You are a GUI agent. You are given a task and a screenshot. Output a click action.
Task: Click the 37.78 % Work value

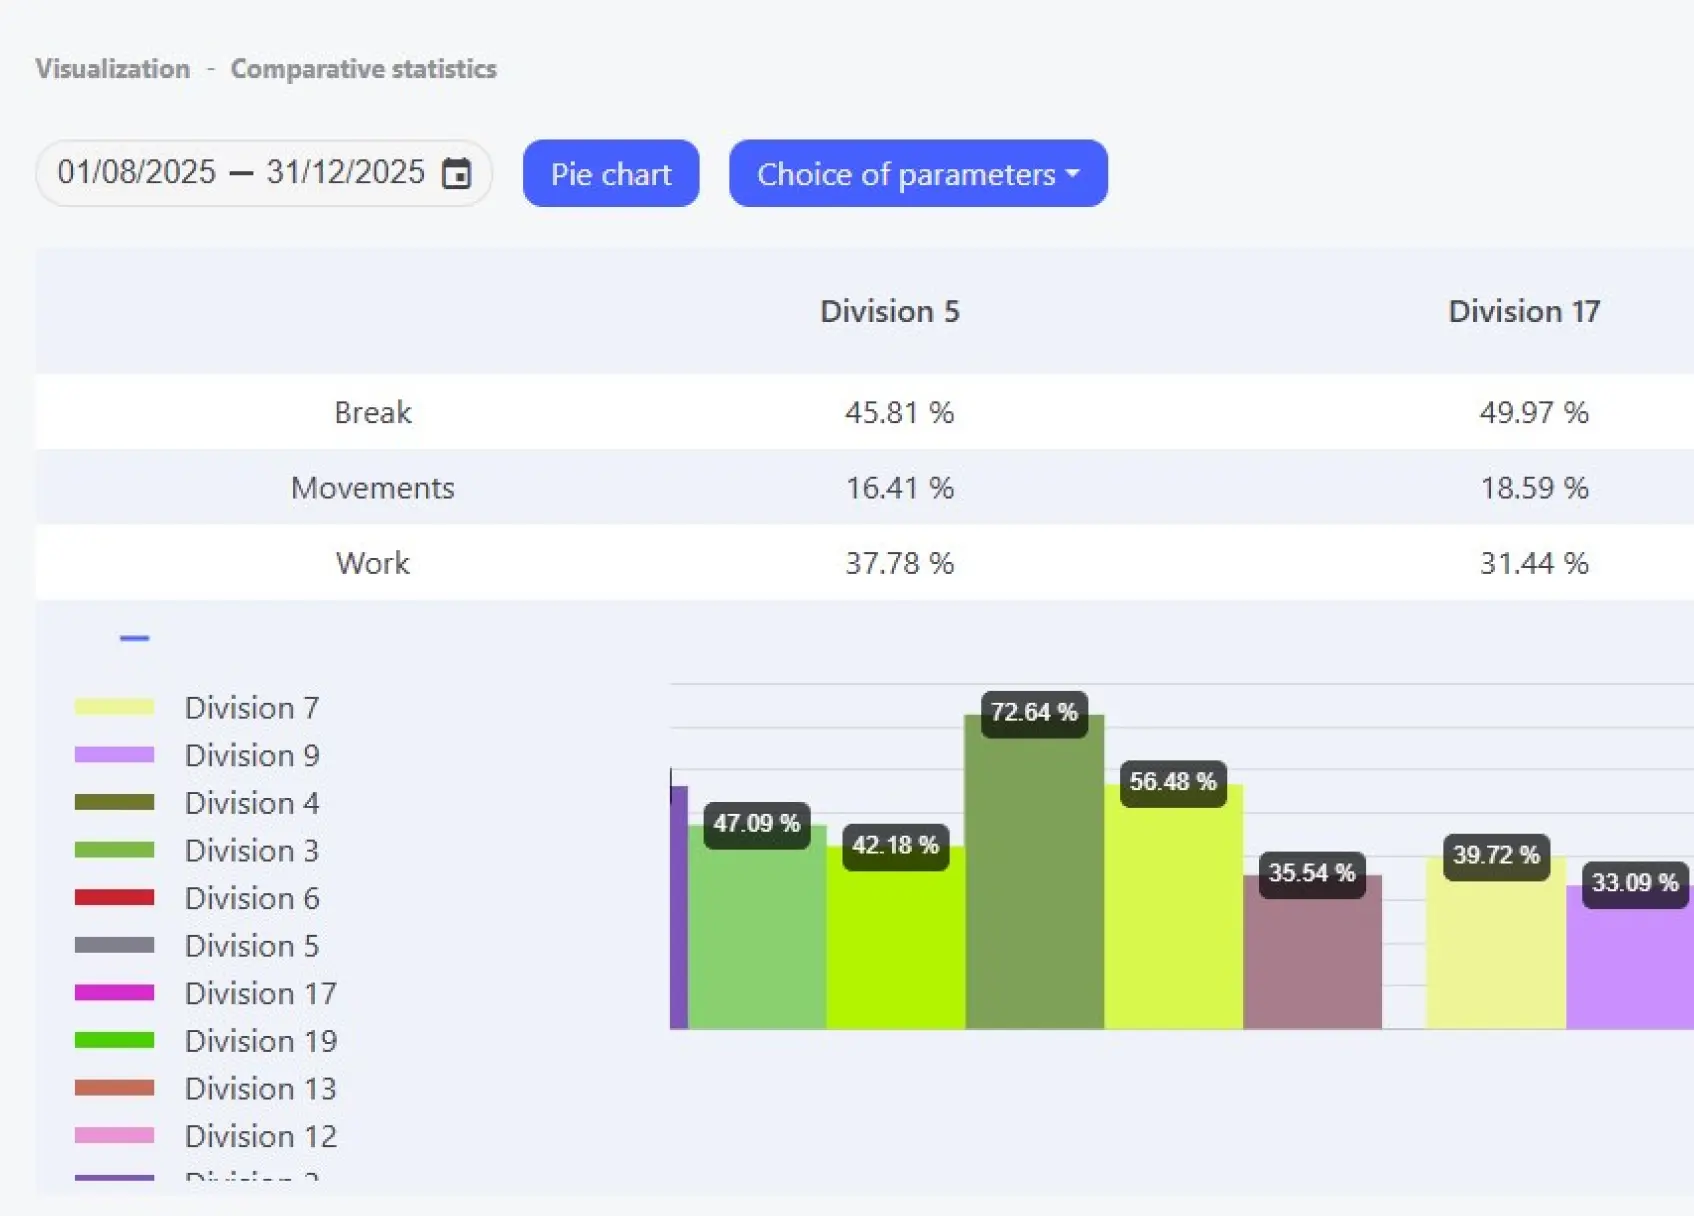(900, 563)
